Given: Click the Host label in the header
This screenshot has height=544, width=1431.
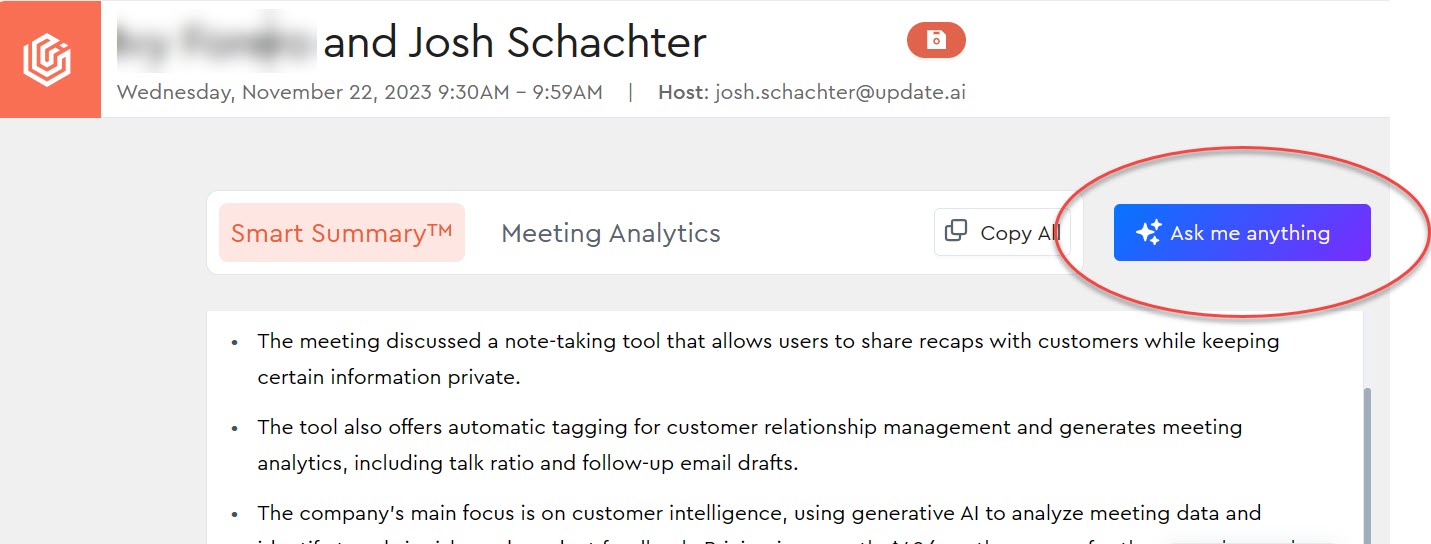Looking at the screenshot, I should 683,93.
